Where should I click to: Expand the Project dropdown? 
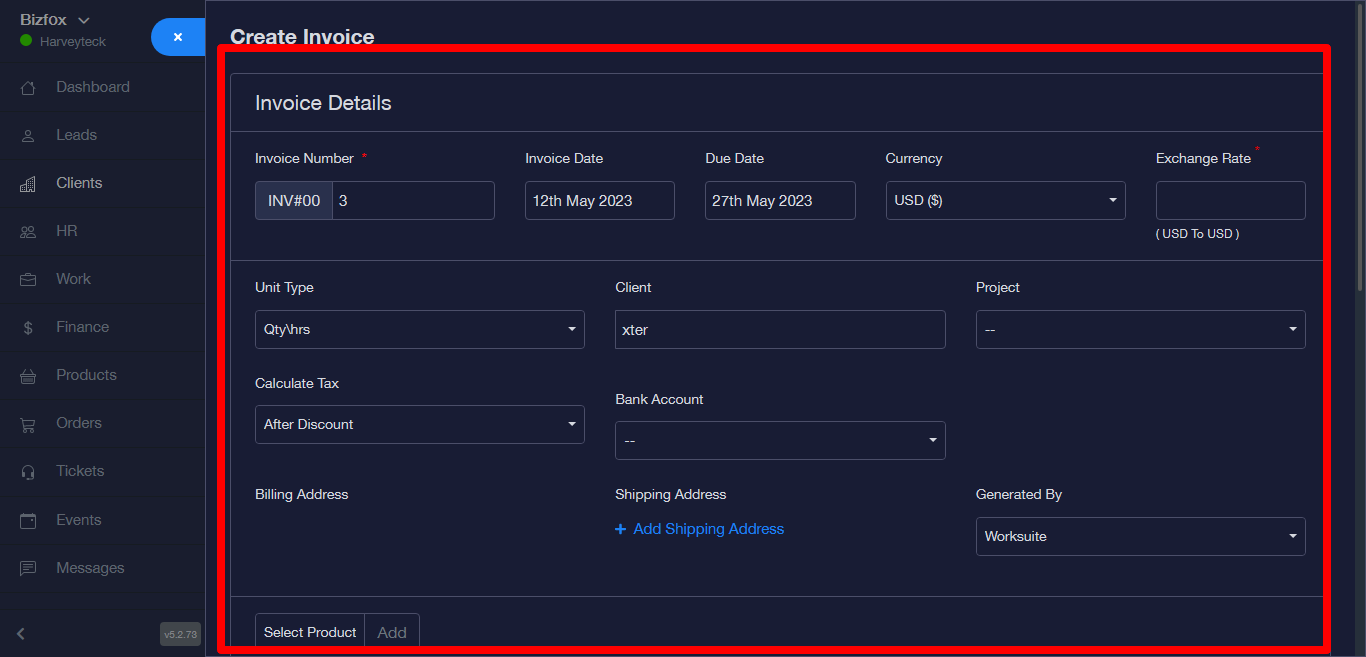coord(1140,329)
